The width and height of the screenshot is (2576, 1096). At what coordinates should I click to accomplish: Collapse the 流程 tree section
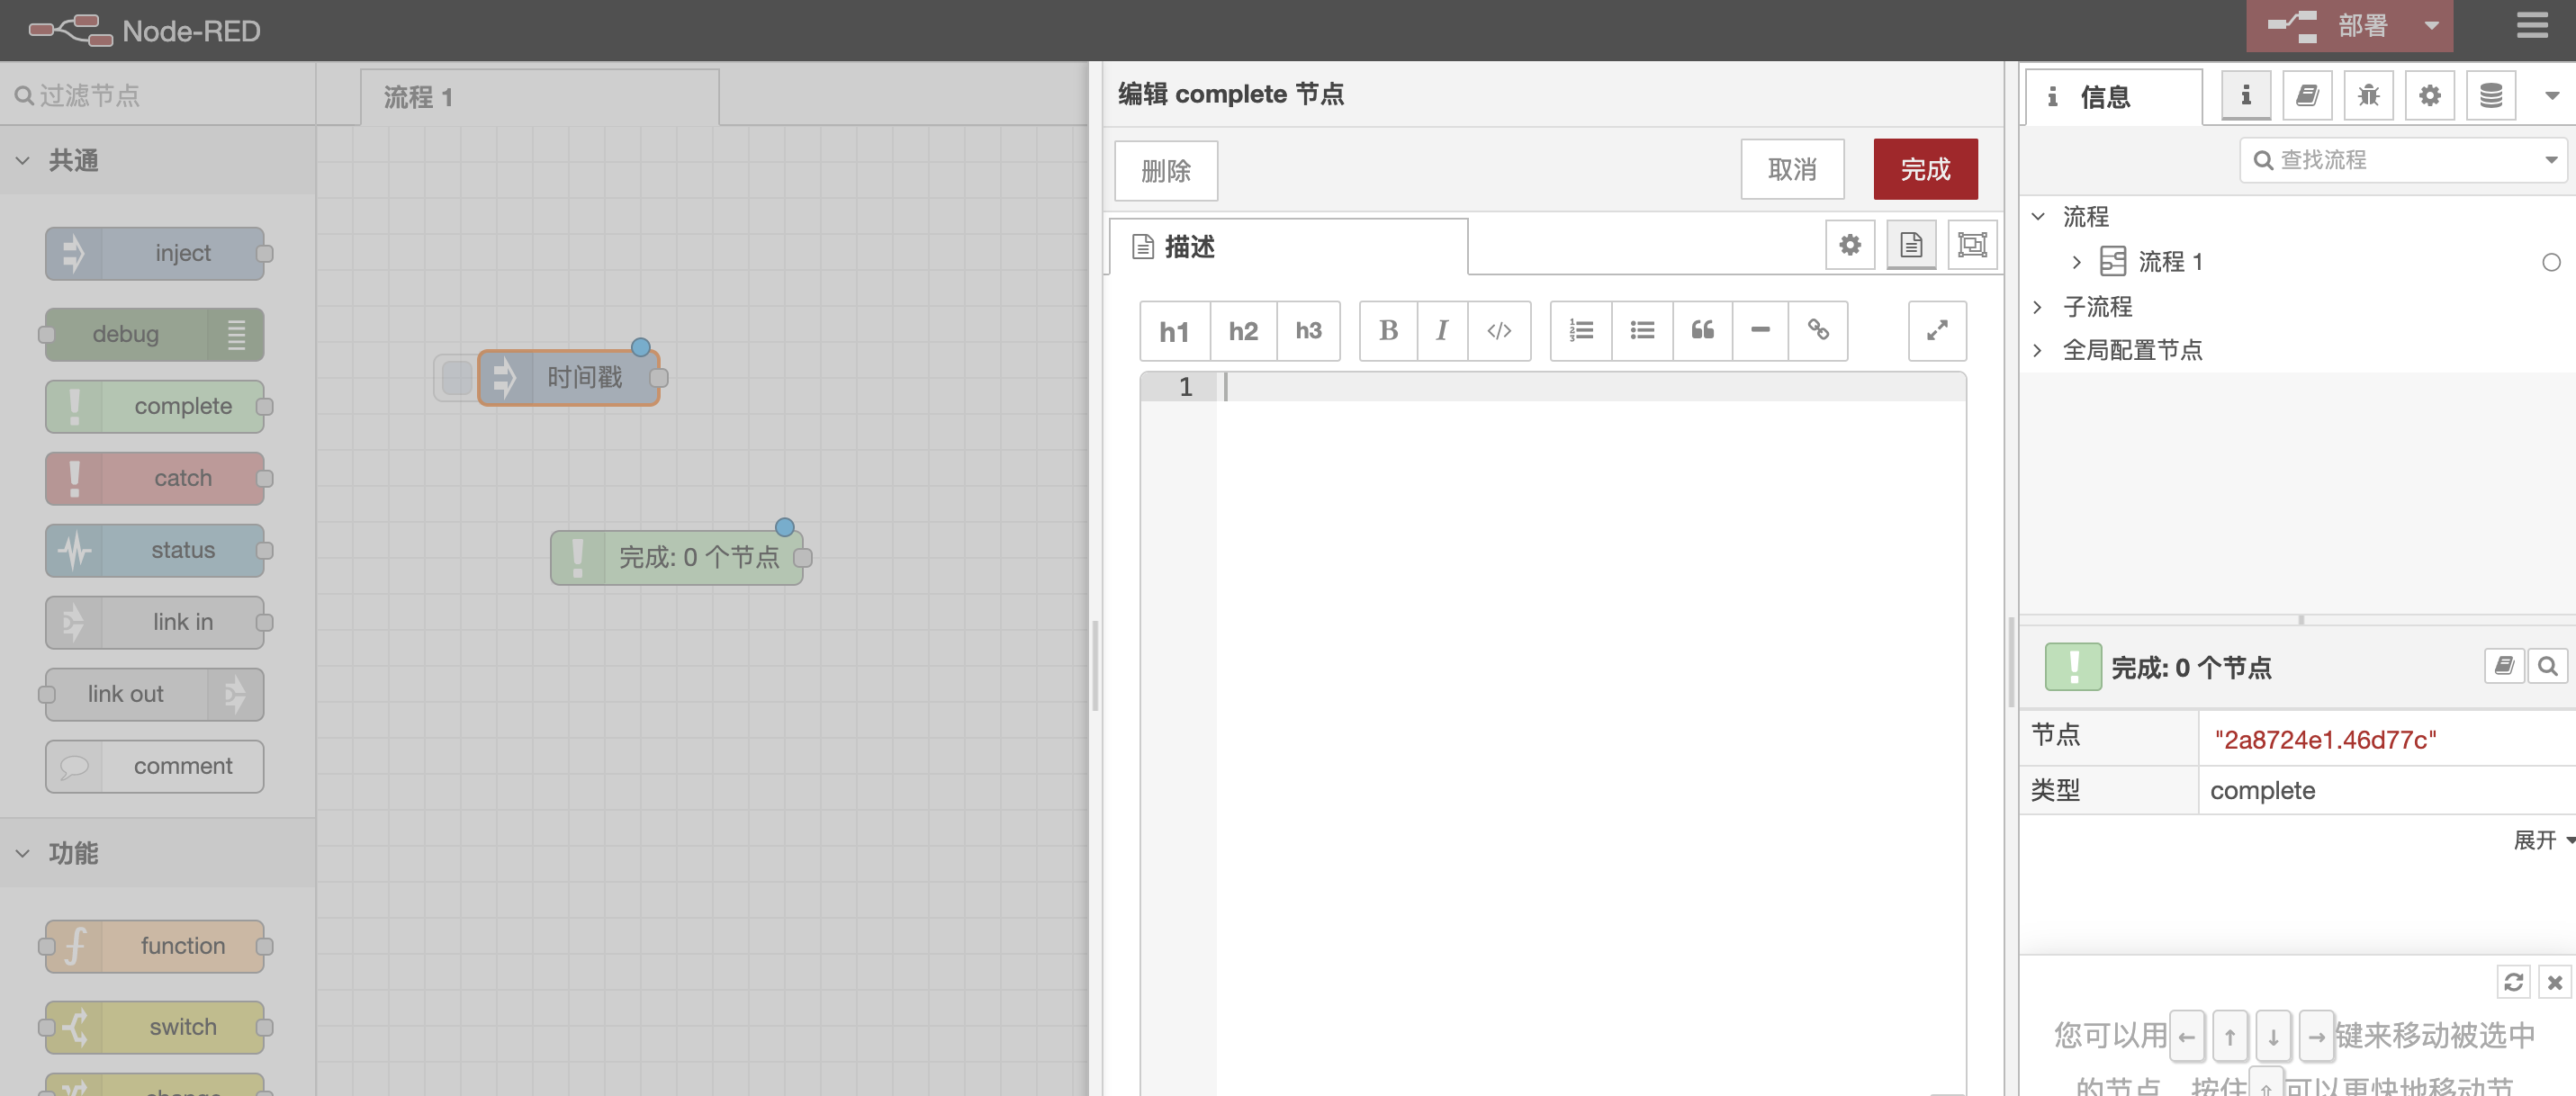pyautogui.click(x=2037, y=216)
